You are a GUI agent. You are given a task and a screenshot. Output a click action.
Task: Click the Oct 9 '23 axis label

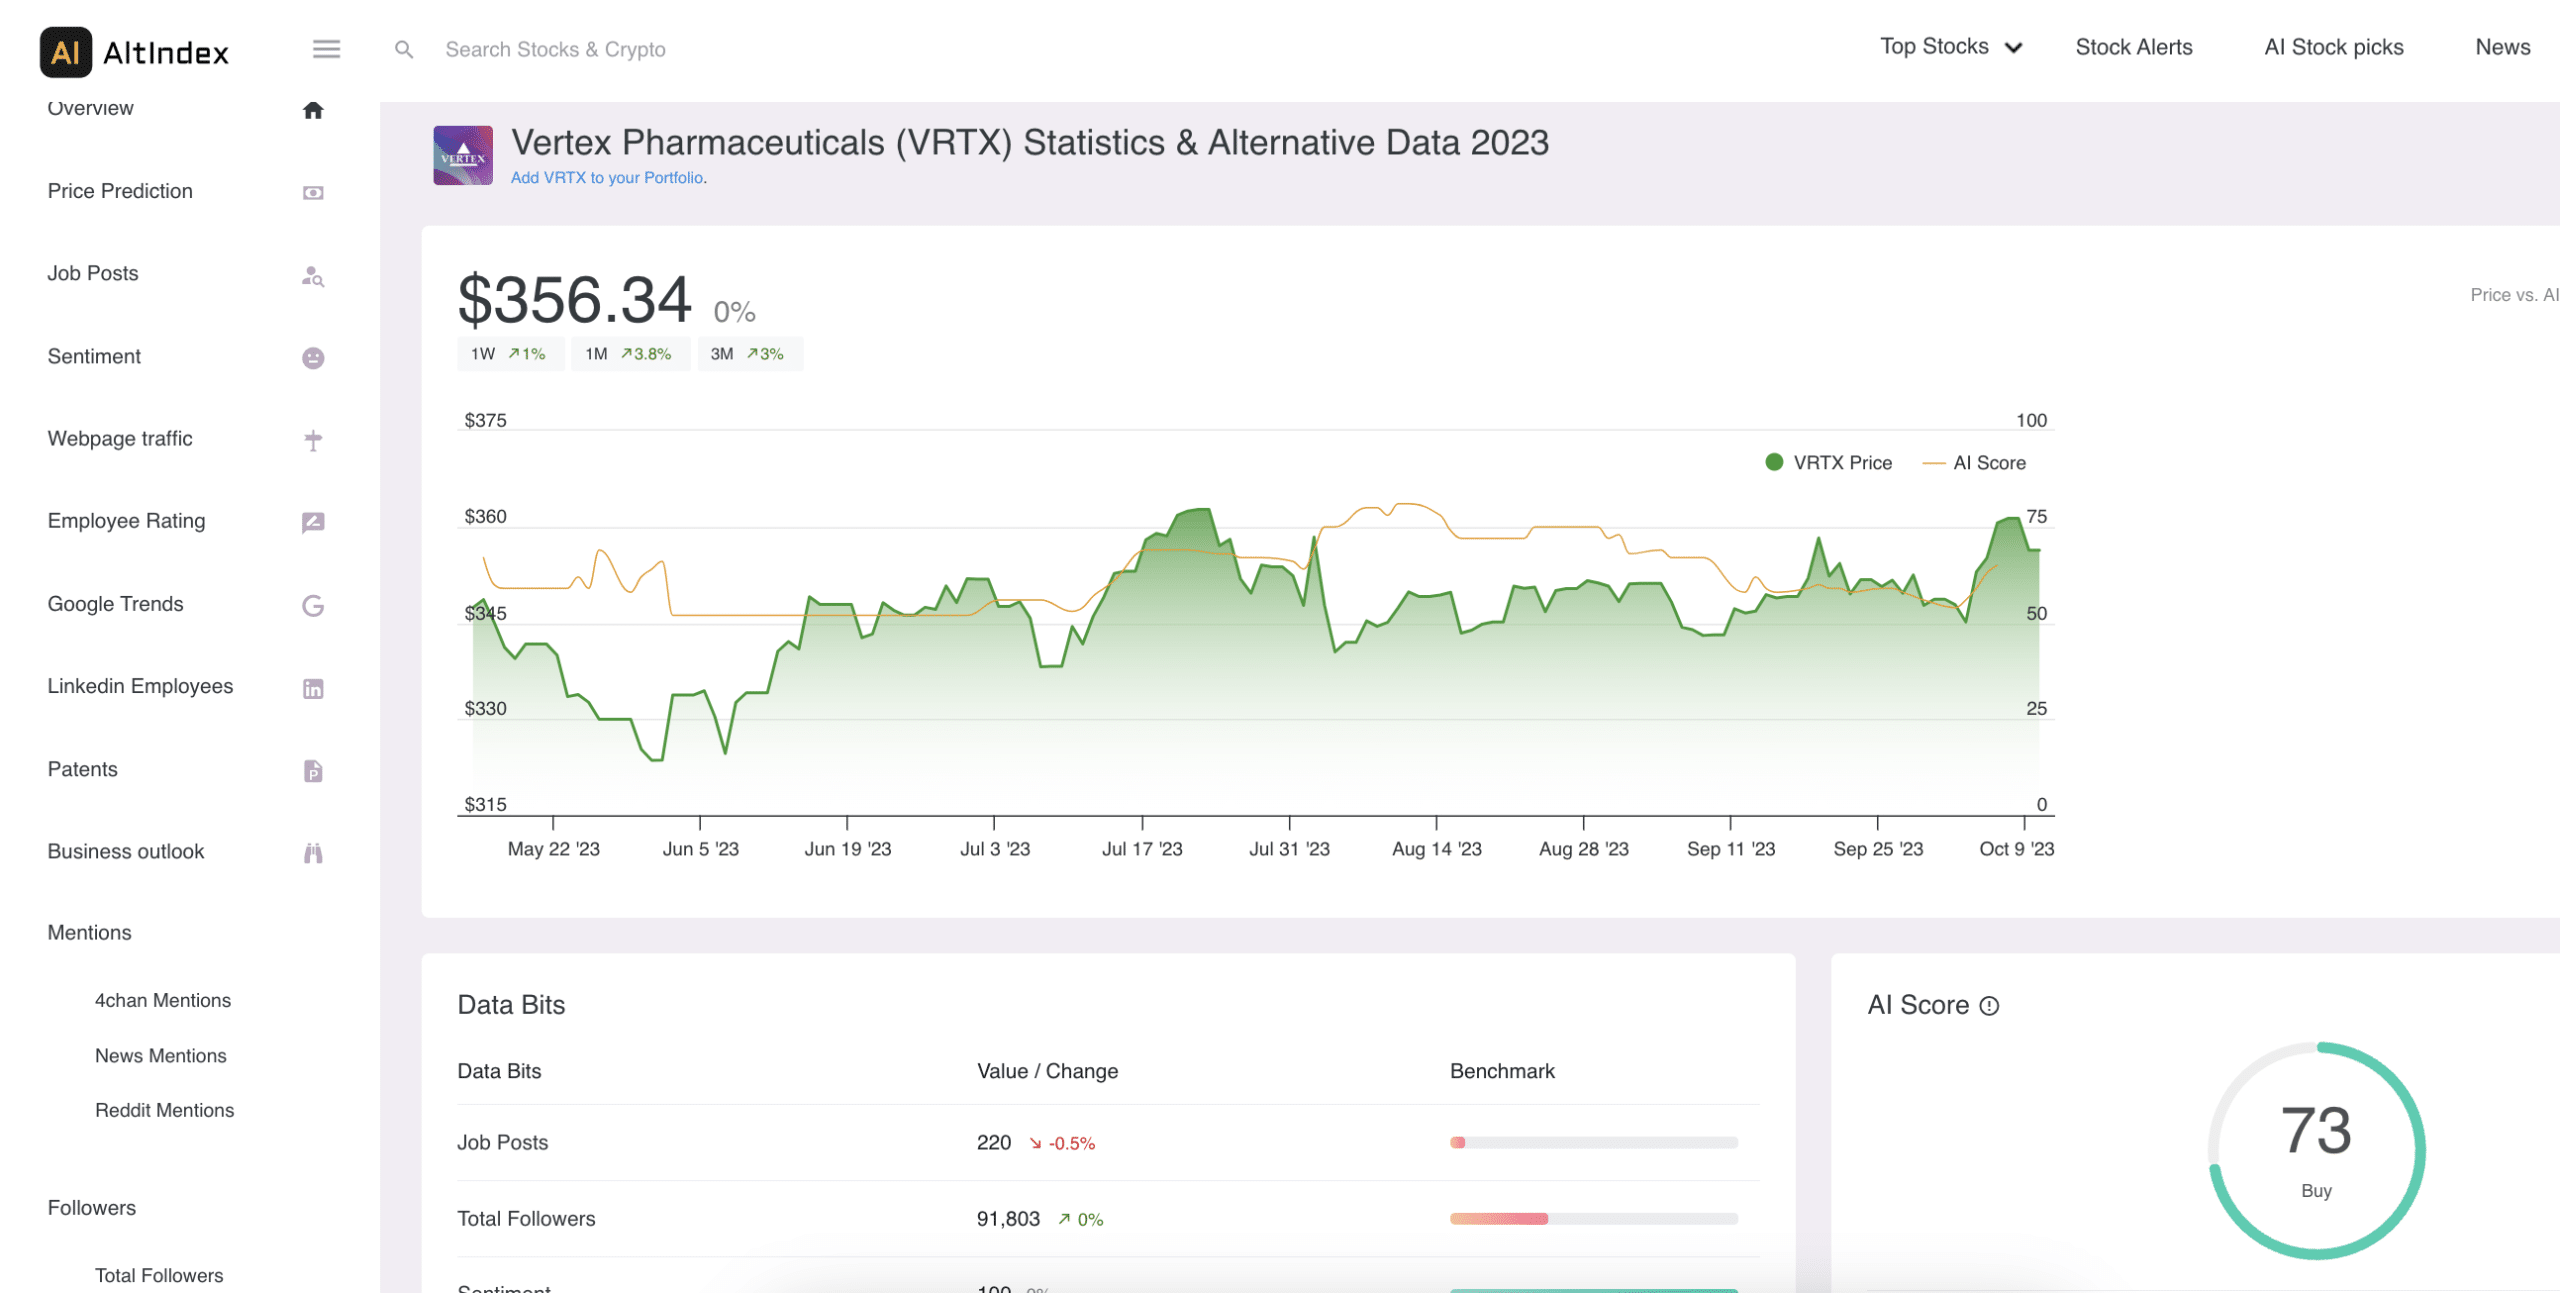pos(2017,849)
